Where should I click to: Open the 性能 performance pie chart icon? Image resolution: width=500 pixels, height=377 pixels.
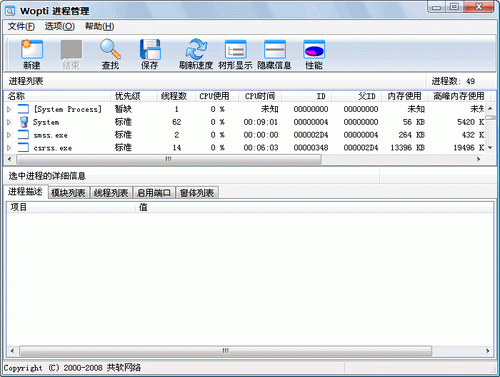click(314, 49)
